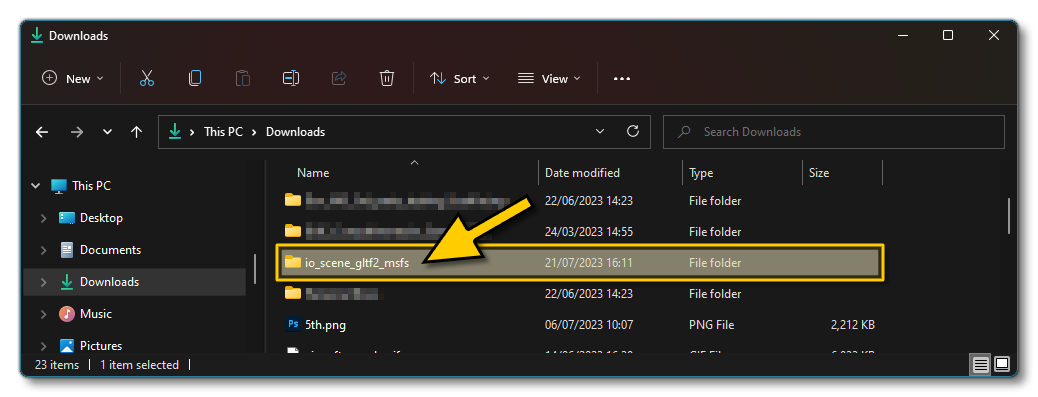Open the New item dropdown
Screen dimensions: 1038x397
73,79
